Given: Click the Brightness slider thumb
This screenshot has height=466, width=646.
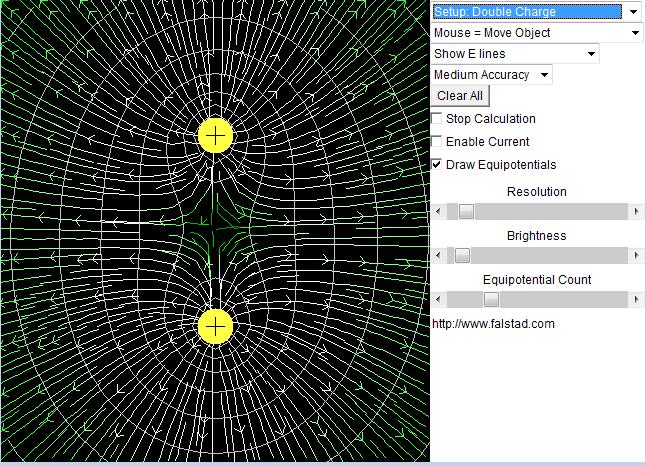Looking at the screenshot, I should pos(462,255).
